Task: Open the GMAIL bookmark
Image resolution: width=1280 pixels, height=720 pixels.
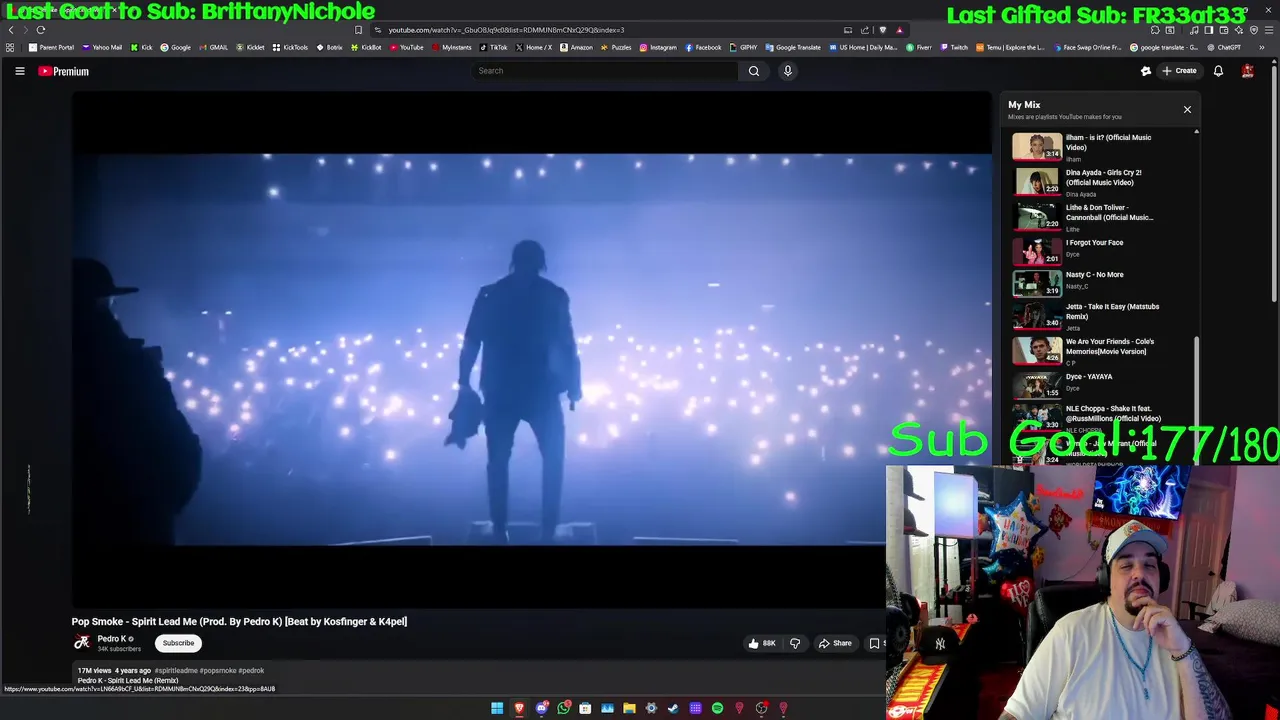Action: point(213,47)
